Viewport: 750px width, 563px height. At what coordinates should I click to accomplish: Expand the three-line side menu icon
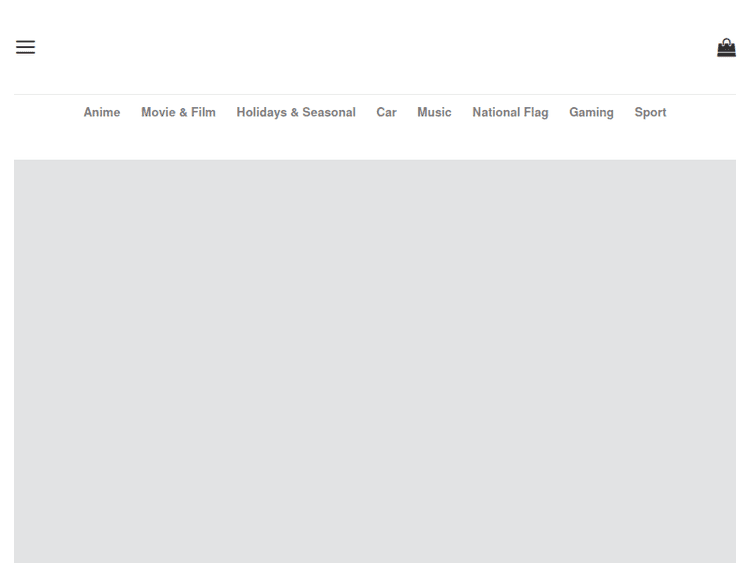point(25,47)
